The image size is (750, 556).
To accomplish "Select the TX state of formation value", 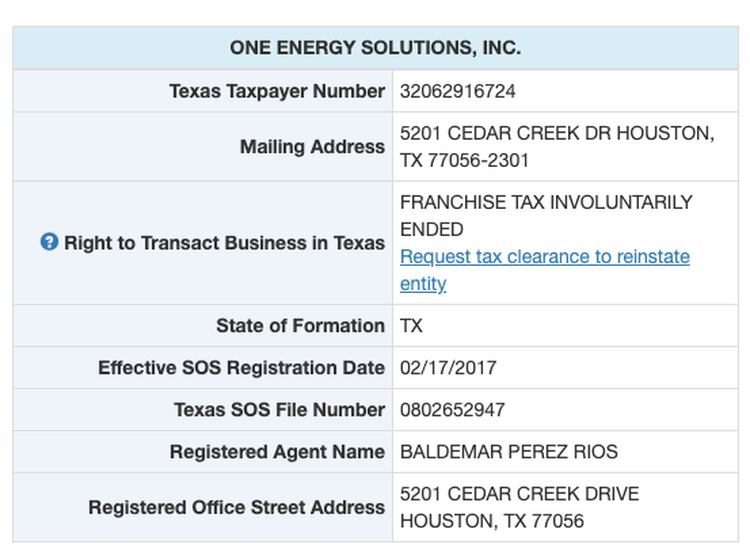I will click(411, 326).
